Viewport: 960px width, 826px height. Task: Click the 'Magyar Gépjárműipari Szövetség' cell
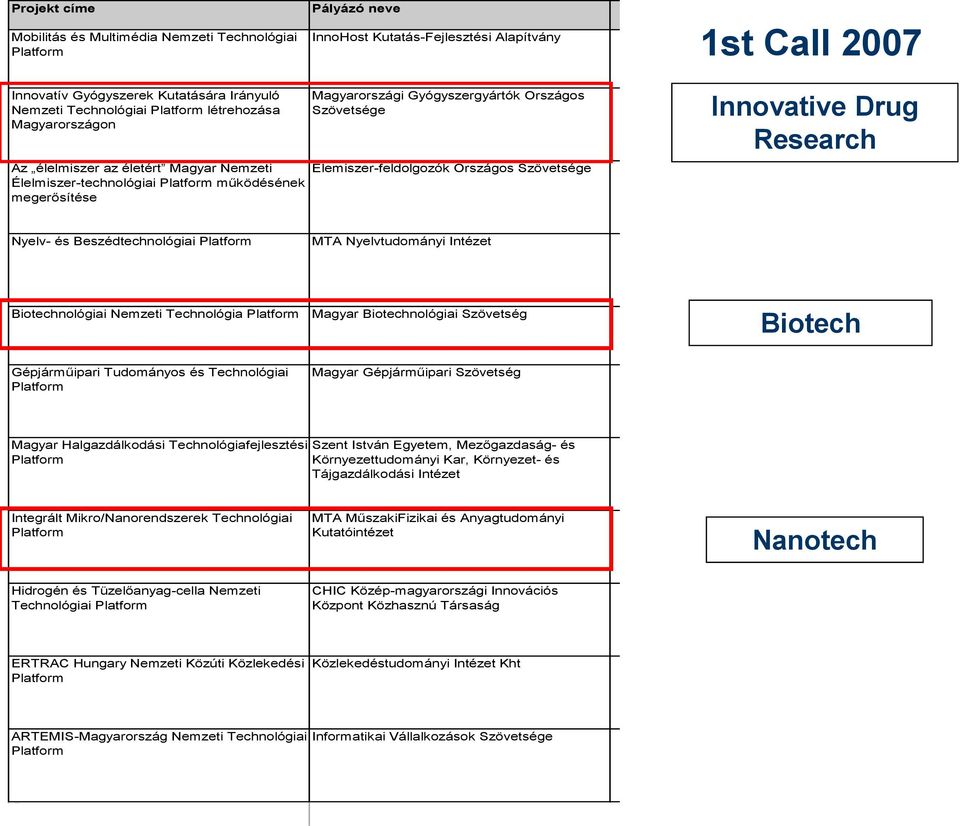(x=460, y=400)
